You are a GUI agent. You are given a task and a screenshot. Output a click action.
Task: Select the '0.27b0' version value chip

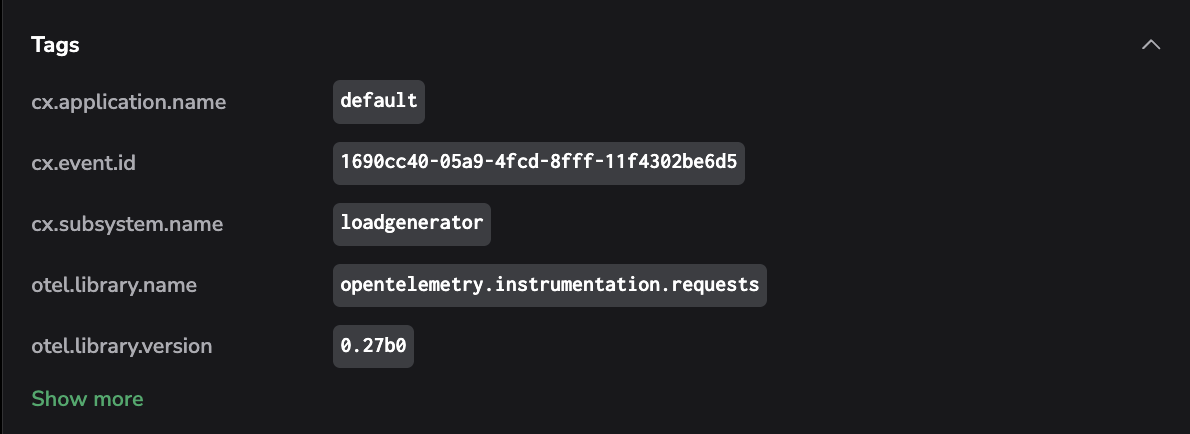pos(373,346)
